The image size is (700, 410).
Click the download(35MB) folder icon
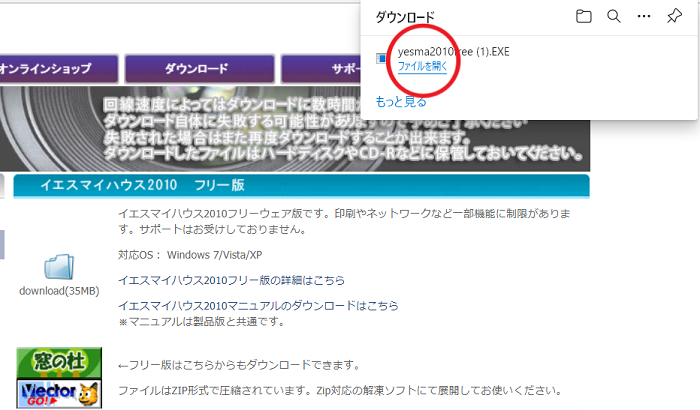pyautogui.click(x=59, y=267)
